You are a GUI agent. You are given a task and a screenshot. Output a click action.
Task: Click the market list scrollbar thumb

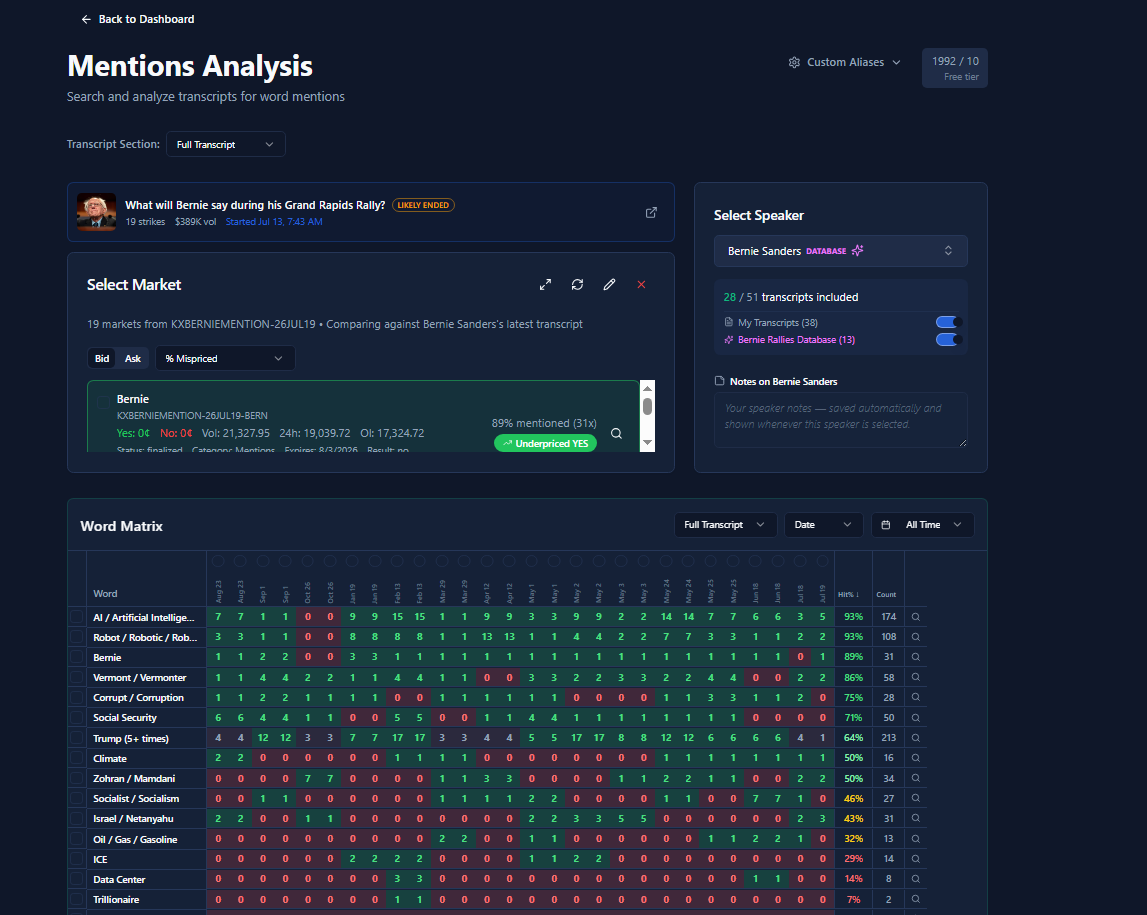[x=647, y=407]
